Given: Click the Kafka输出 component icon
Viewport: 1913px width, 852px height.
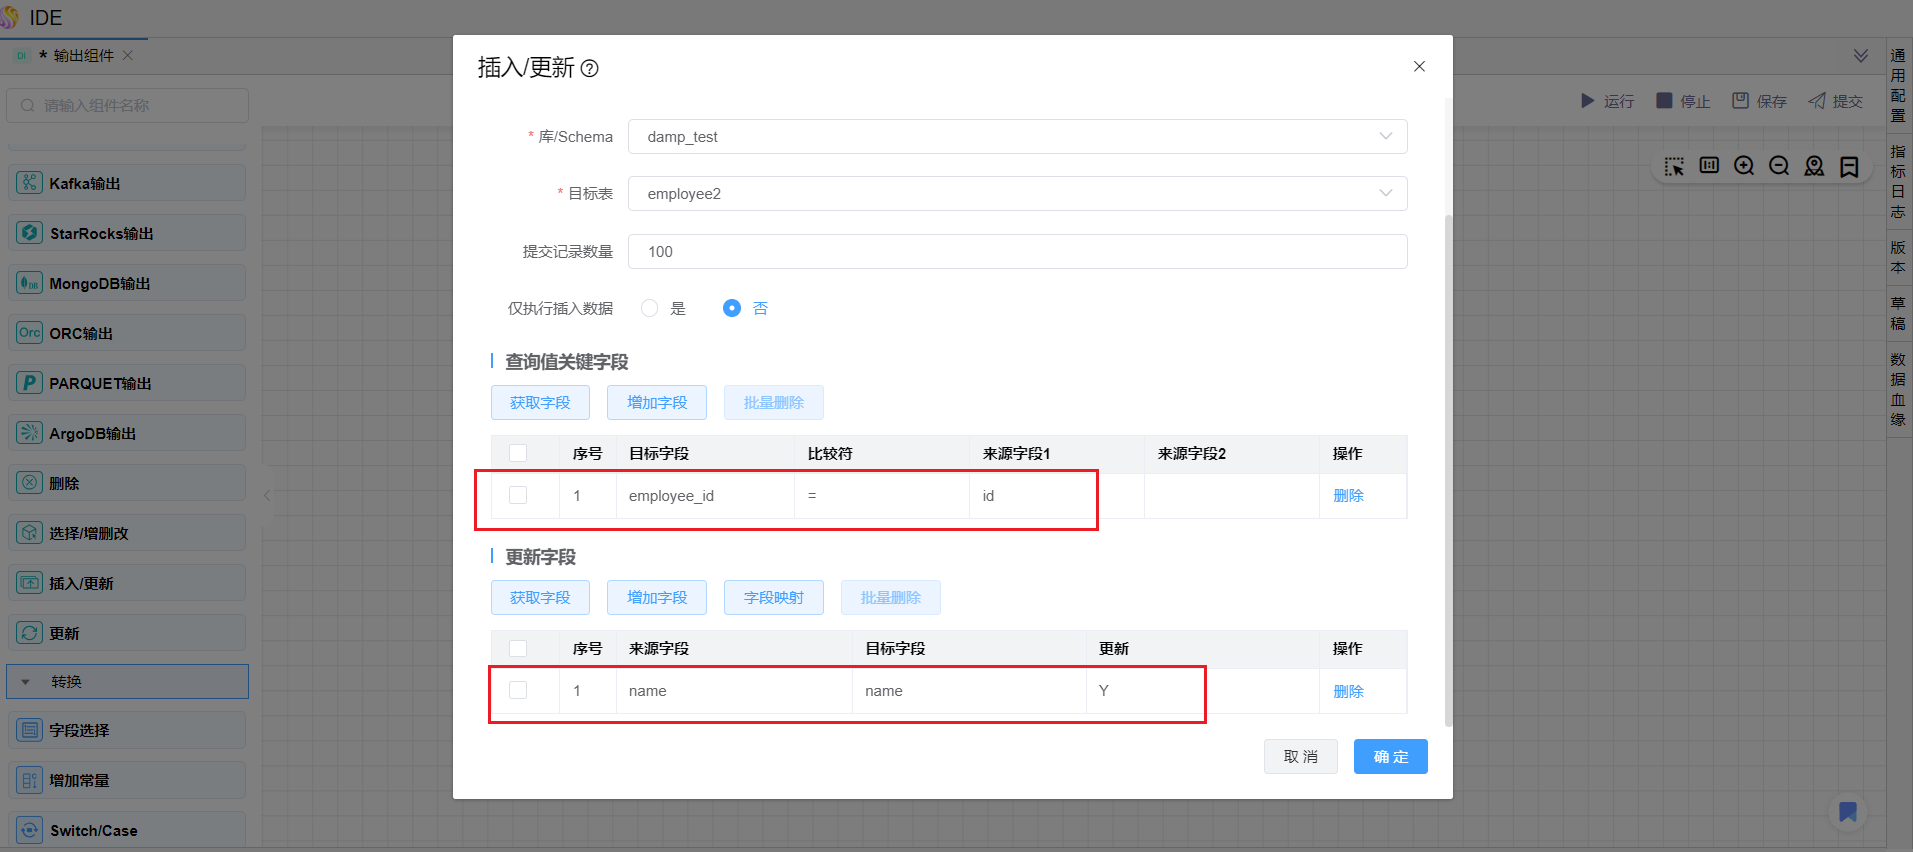Looking at the screenshot, I should (30, 183).
